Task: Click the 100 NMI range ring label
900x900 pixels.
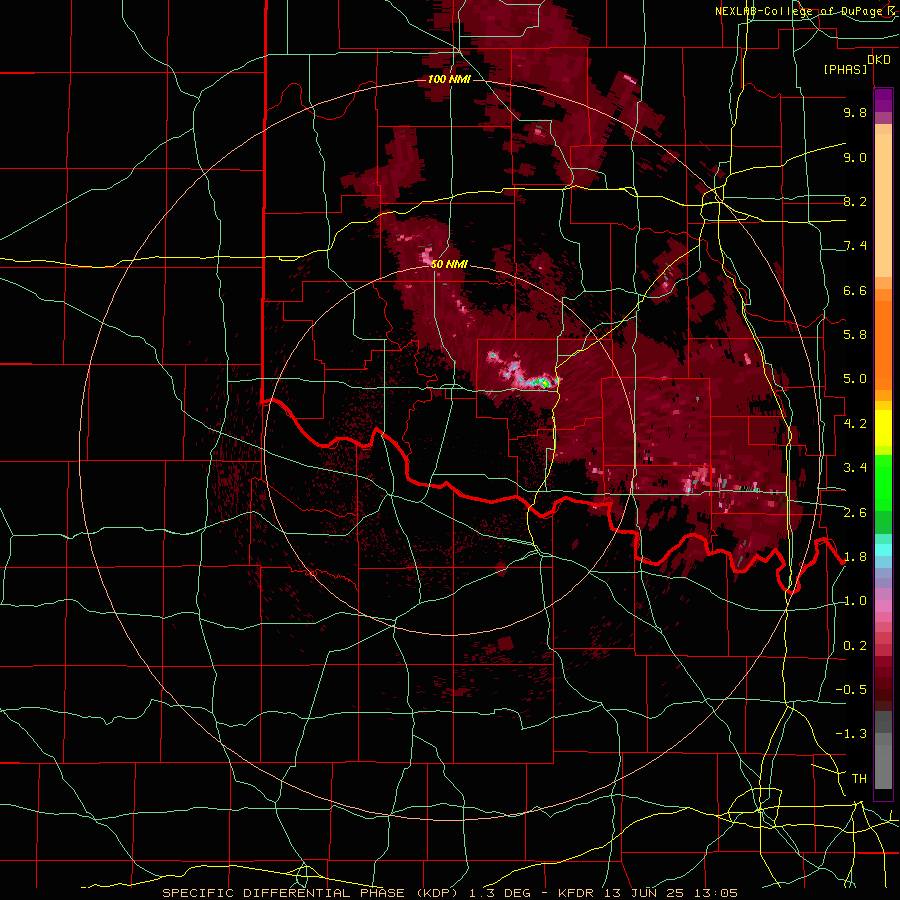Action: [449, 79]
